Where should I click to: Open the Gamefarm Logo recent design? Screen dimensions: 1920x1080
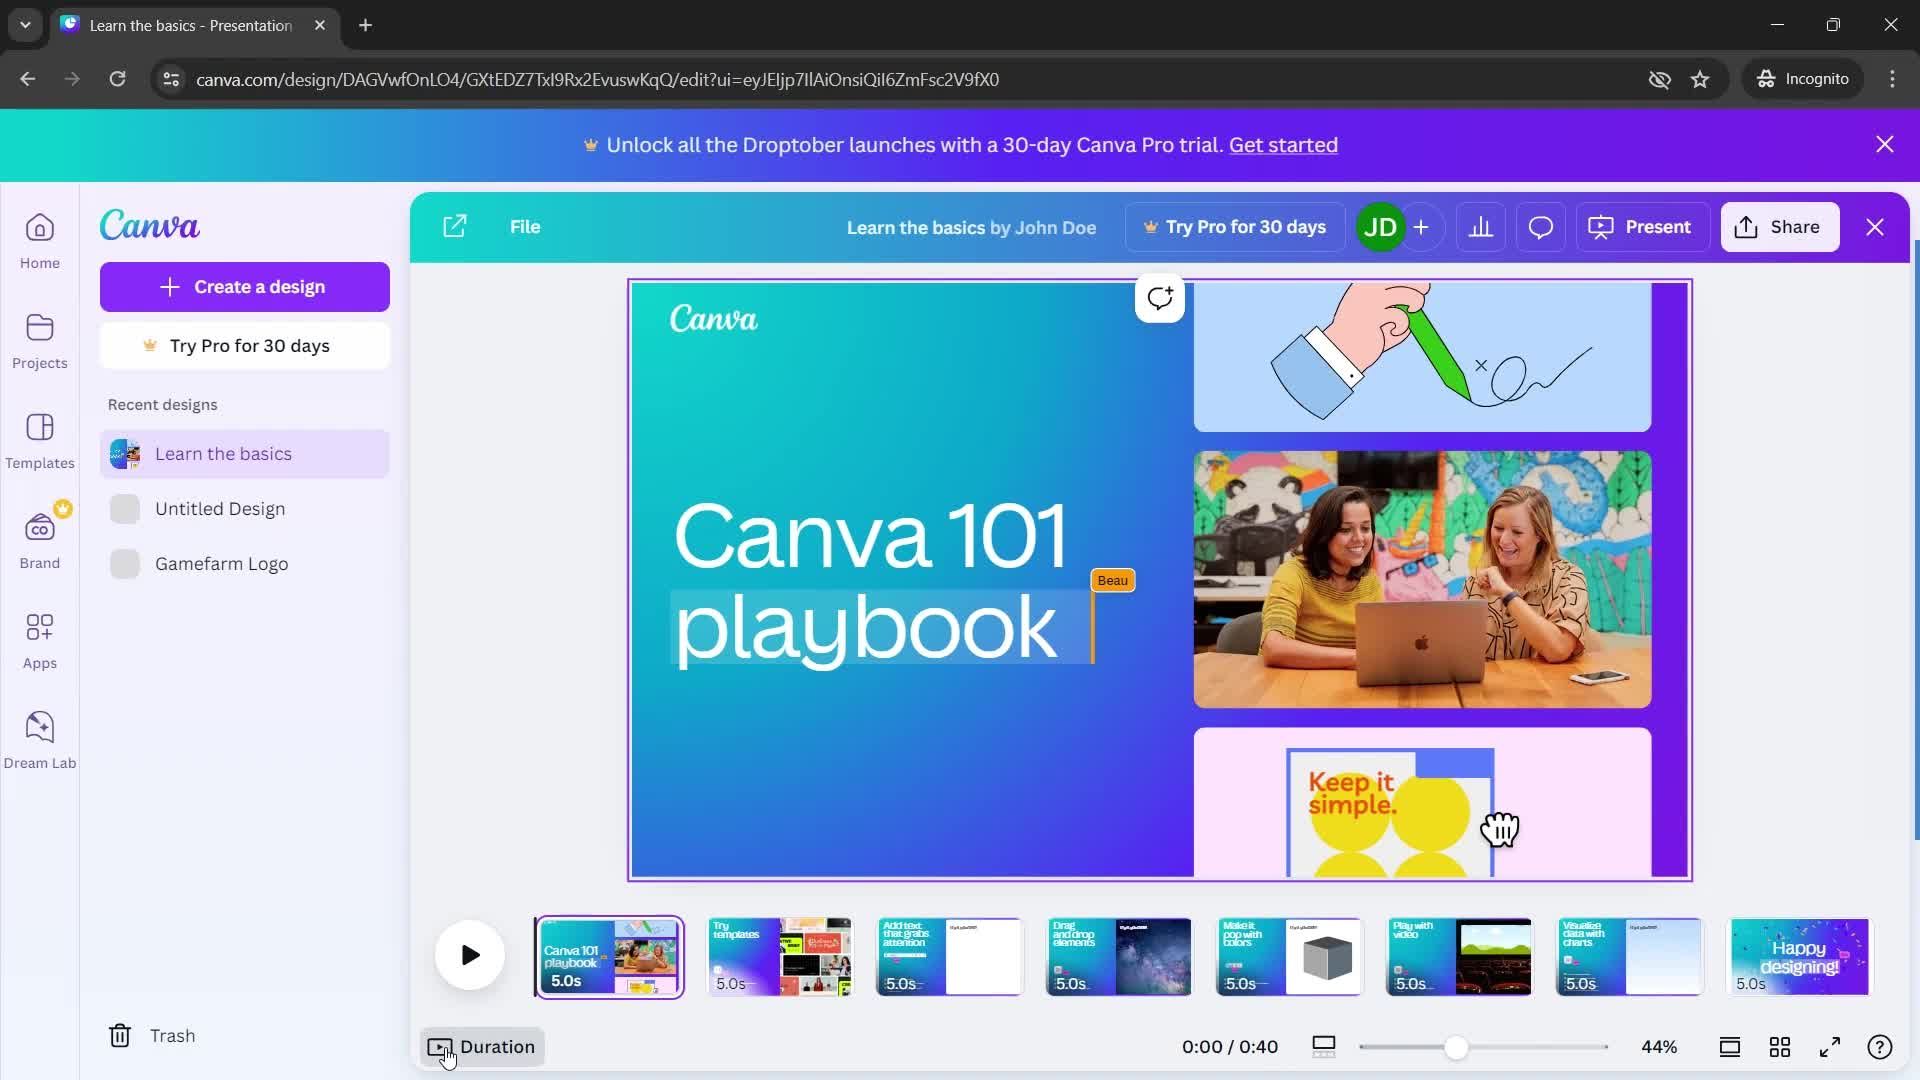click(245, 564)
